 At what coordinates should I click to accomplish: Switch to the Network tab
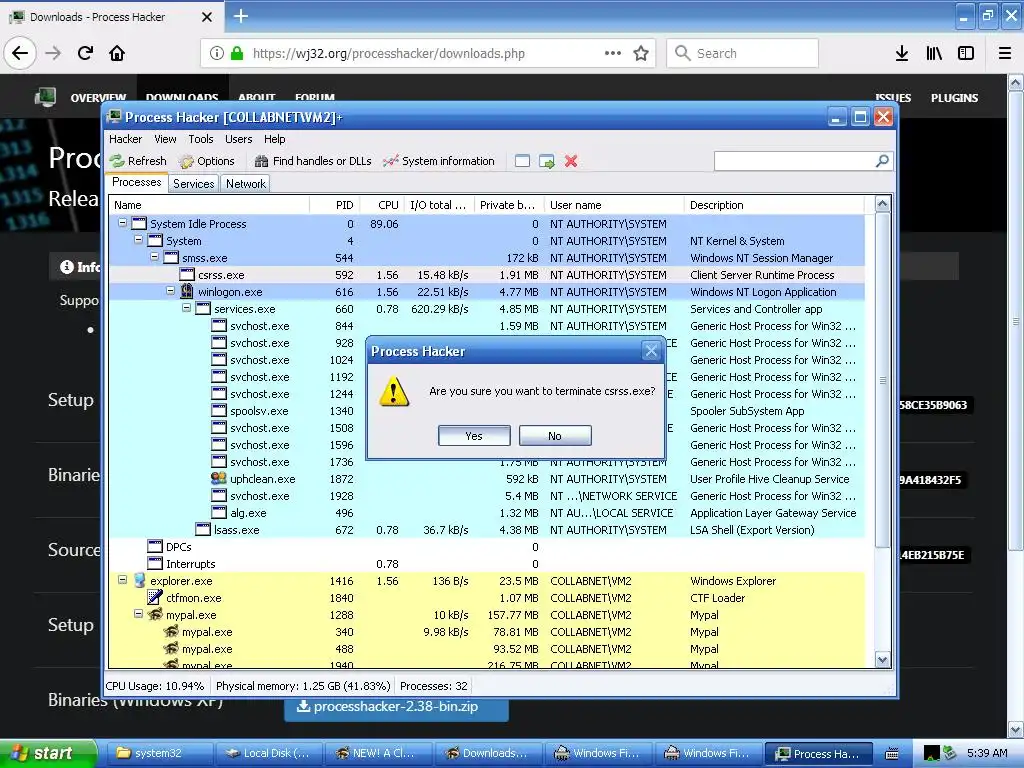(x=246, y=184)
